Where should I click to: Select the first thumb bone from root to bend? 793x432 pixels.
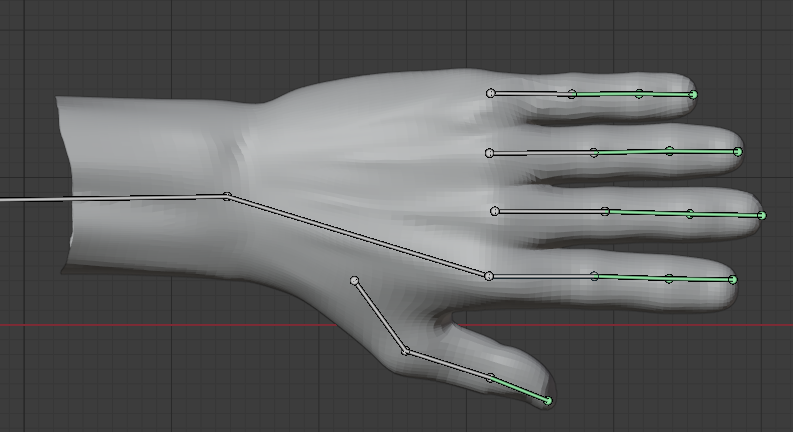click(380, 316)
